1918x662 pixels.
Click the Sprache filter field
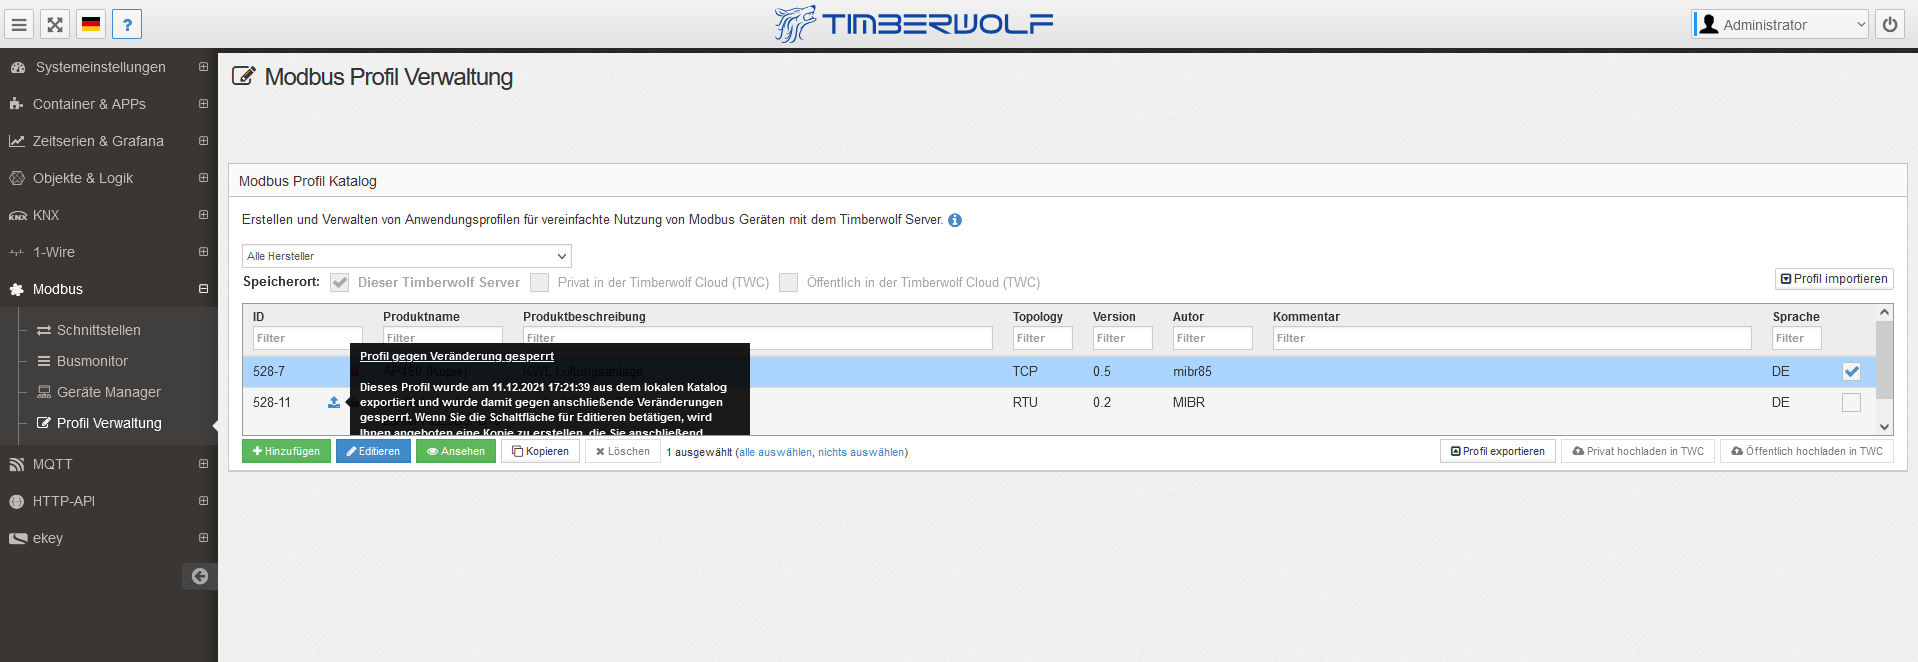(1797, 338)
